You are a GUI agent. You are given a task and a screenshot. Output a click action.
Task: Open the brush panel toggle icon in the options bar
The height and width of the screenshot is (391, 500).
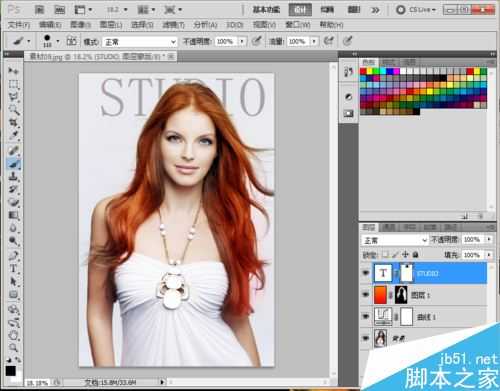[x=71, y=41]
